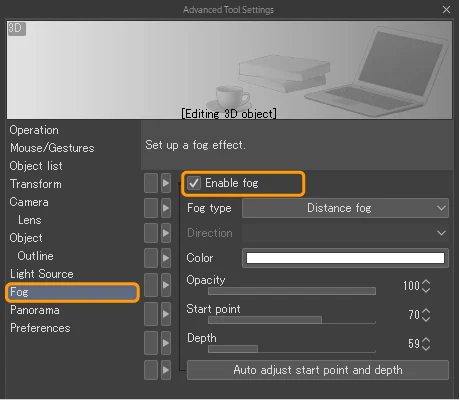This screenshot has width=460, height=400.
Task: Click the 3D object preview image
Action: point(230,70)
